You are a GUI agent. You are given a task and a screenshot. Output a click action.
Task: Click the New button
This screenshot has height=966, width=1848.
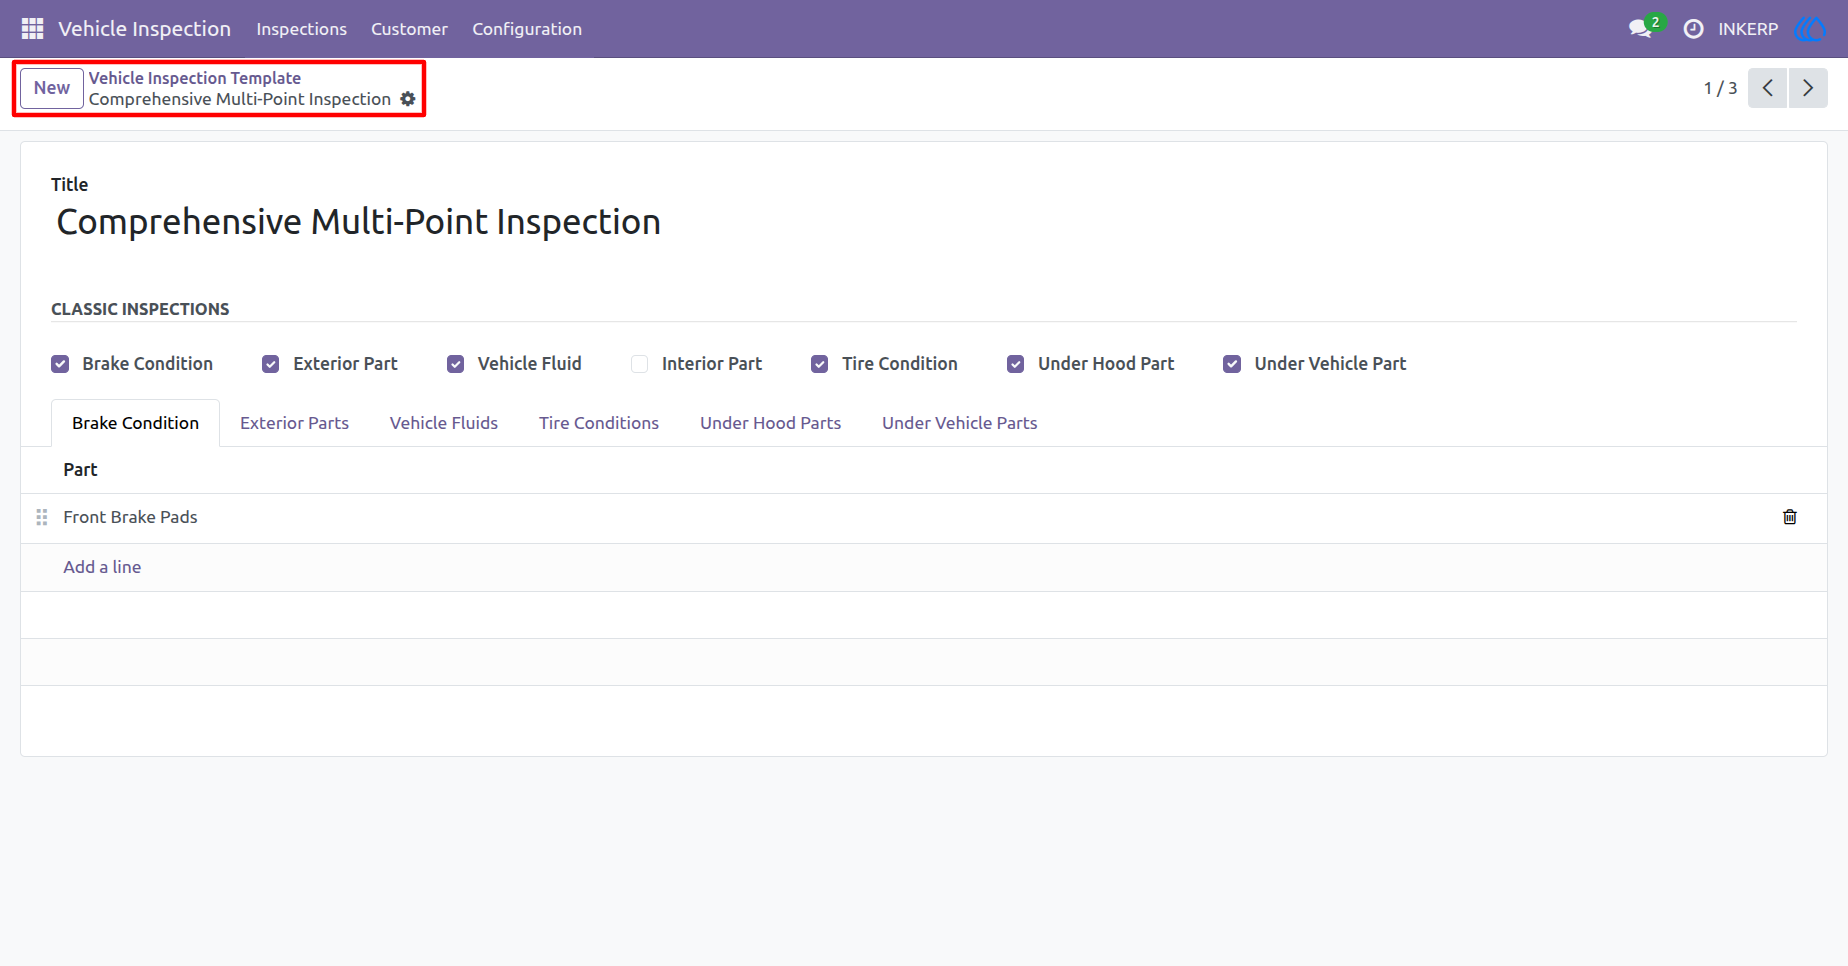[52, 88]
